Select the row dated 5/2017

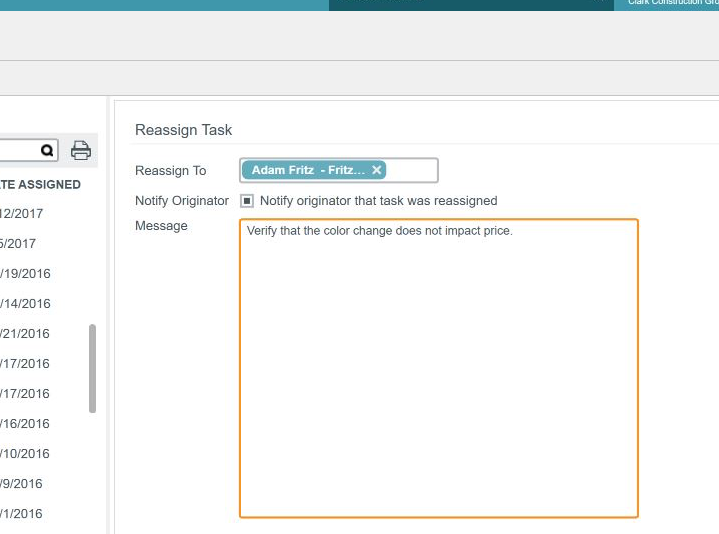(18, 243)
